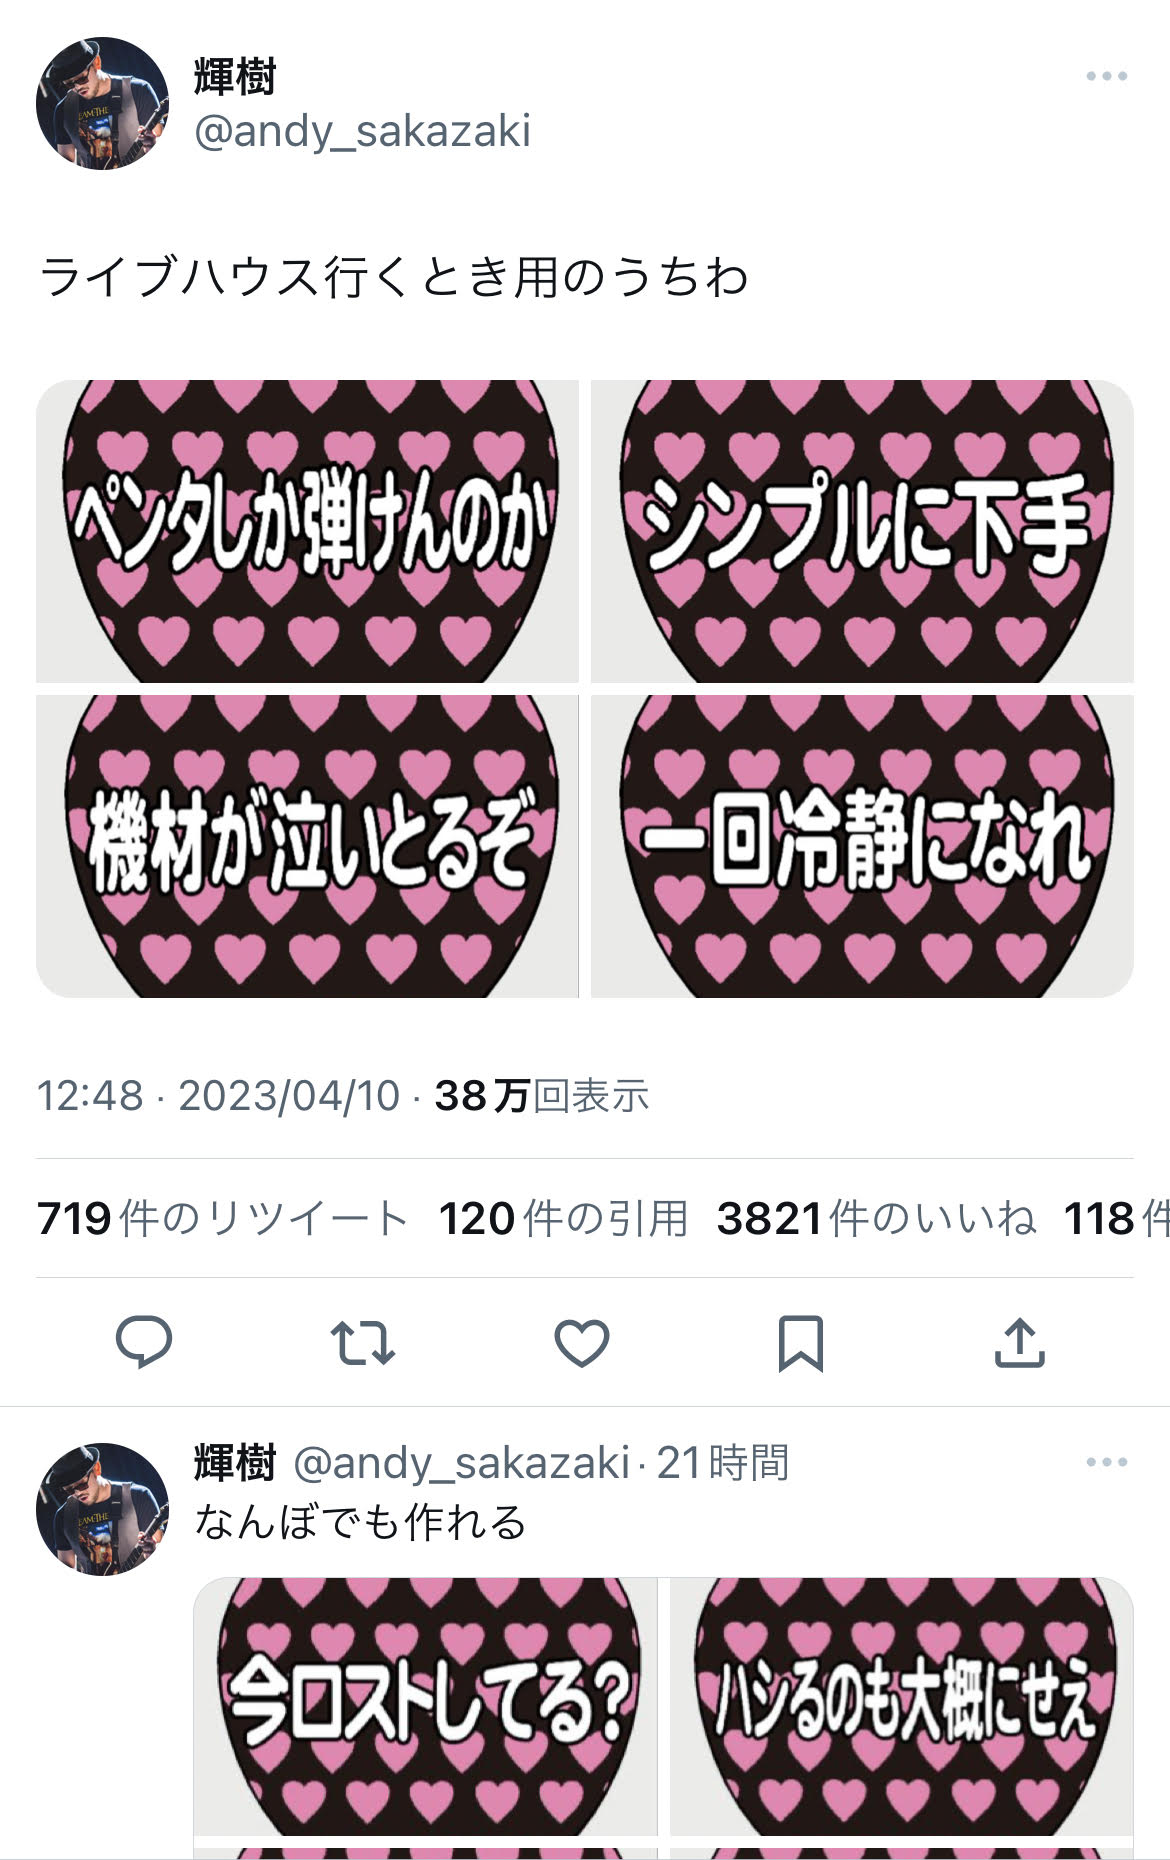
Task: Tap the reply speech bubble icon
Action: pyautogui.click(x=144, y=1342)
